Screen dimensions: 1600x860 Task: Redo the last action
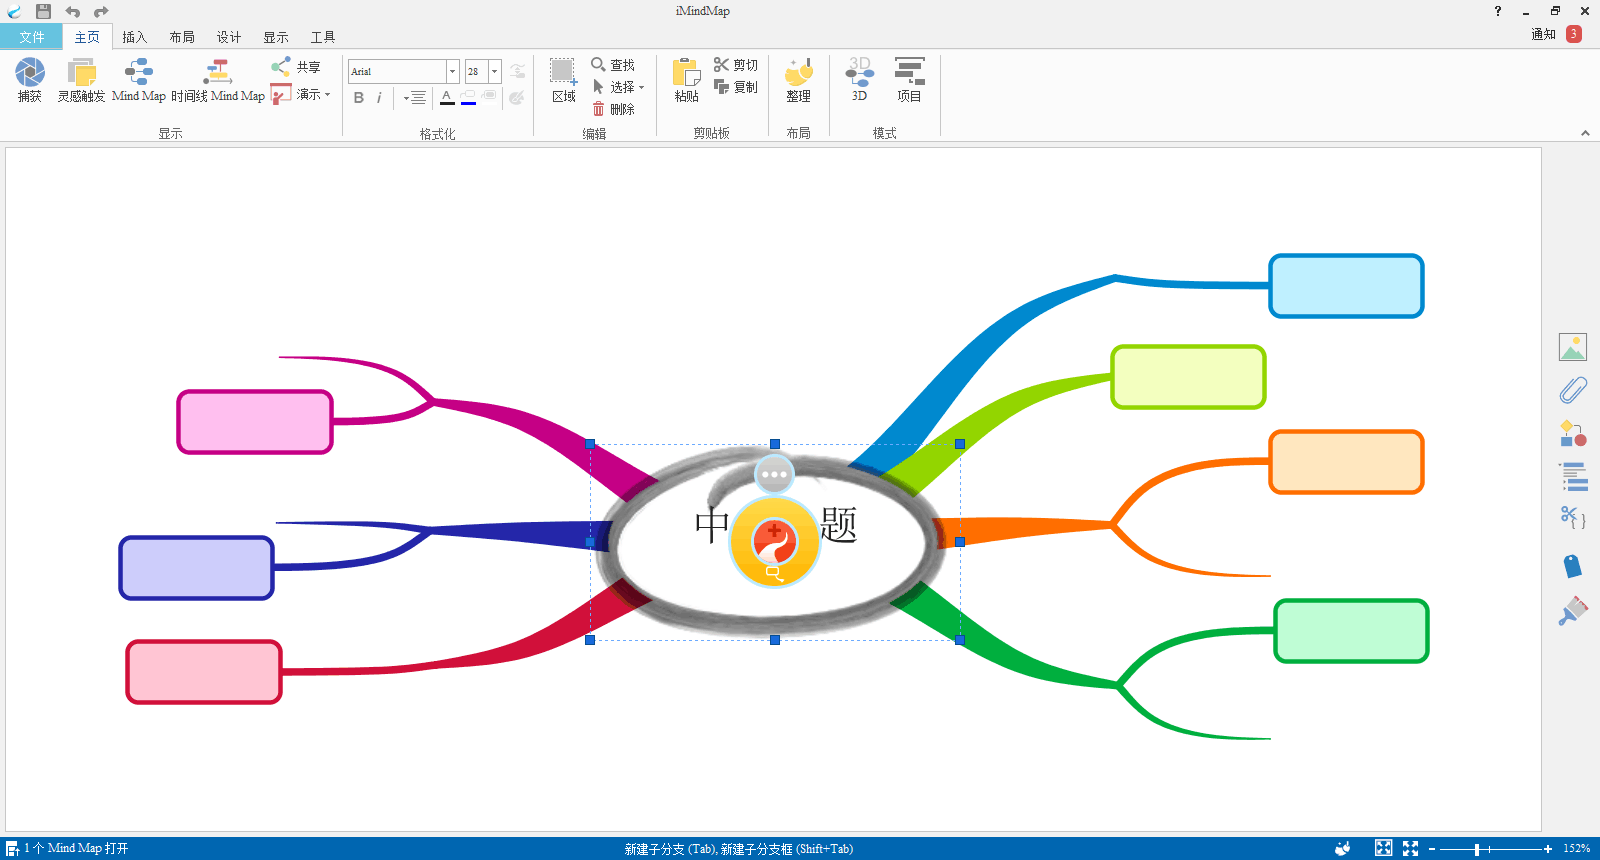tap(101, 11)
